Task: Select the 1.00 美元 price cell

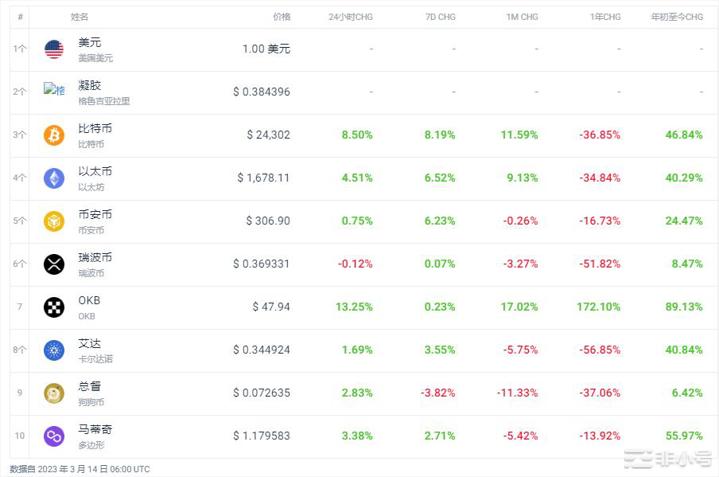Action: point(266,49)
